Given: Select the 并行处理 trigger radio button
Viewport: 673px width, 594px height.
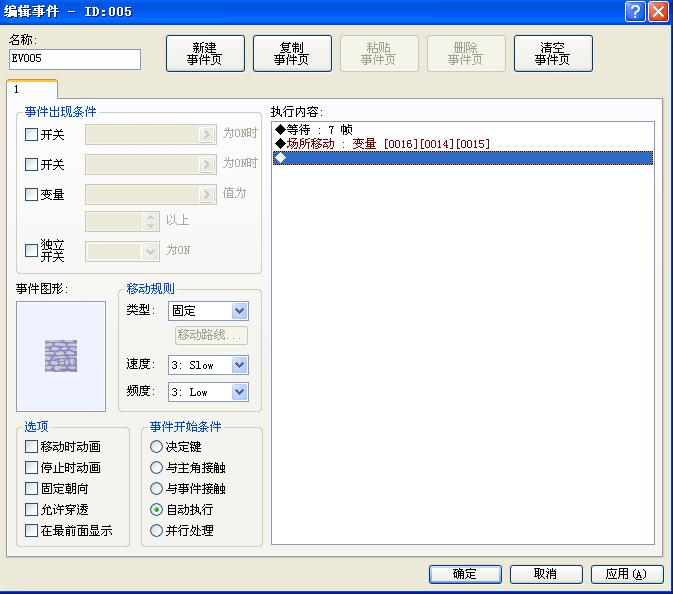Looking at the screenshot, I should pyautogui.click(x=156, y=530).
